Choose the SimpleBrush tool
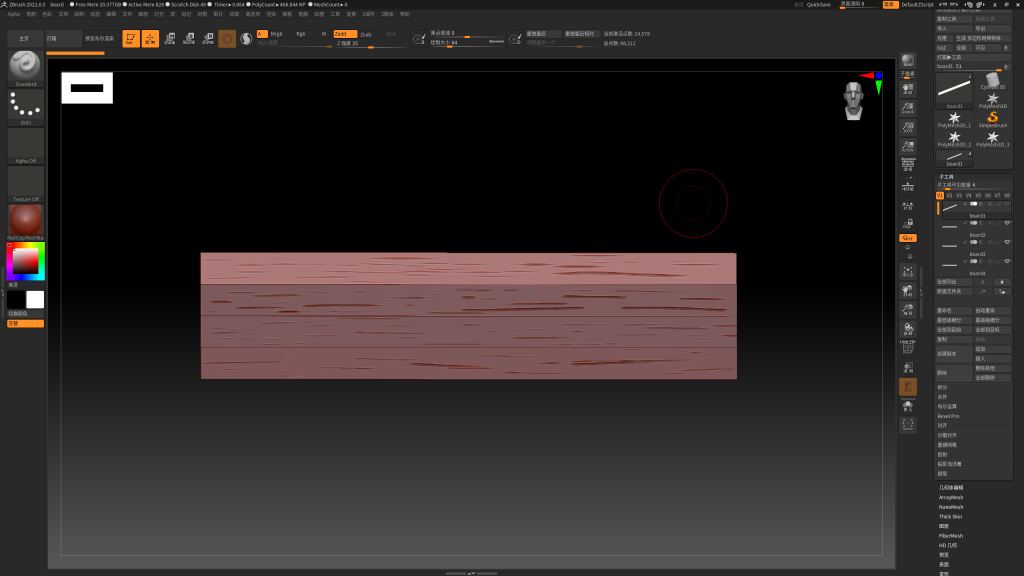Image resolution: width=1024 pixels, height=576 pixels. click(992, 118)
